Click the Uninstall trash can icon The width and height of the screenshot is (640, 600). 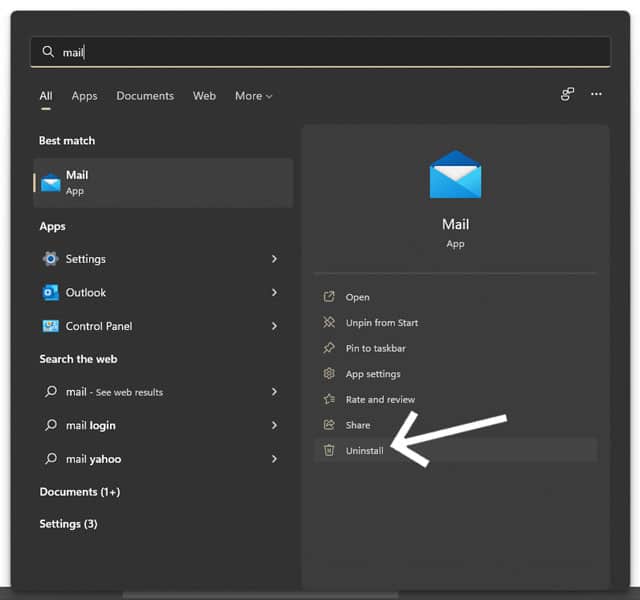pos(329,450)
